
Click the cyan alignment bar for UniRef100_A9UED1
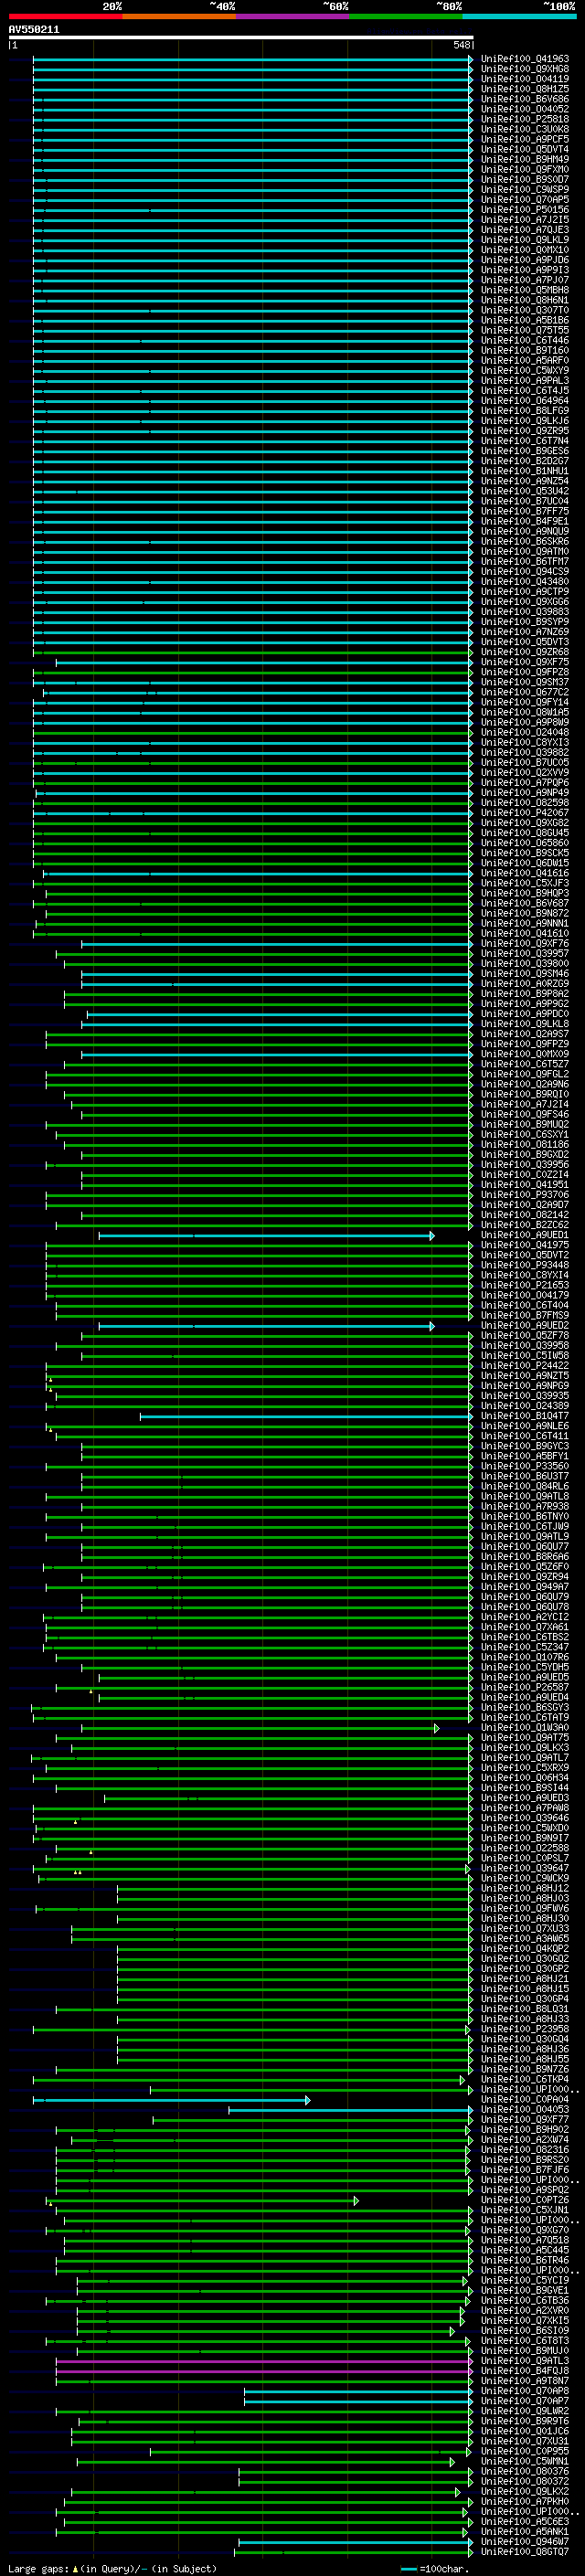266,1236
